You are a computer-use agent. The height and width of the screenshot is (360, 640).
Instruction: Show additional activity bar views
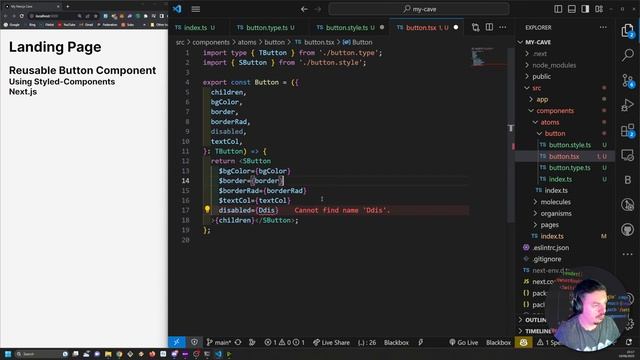[627, 254]
